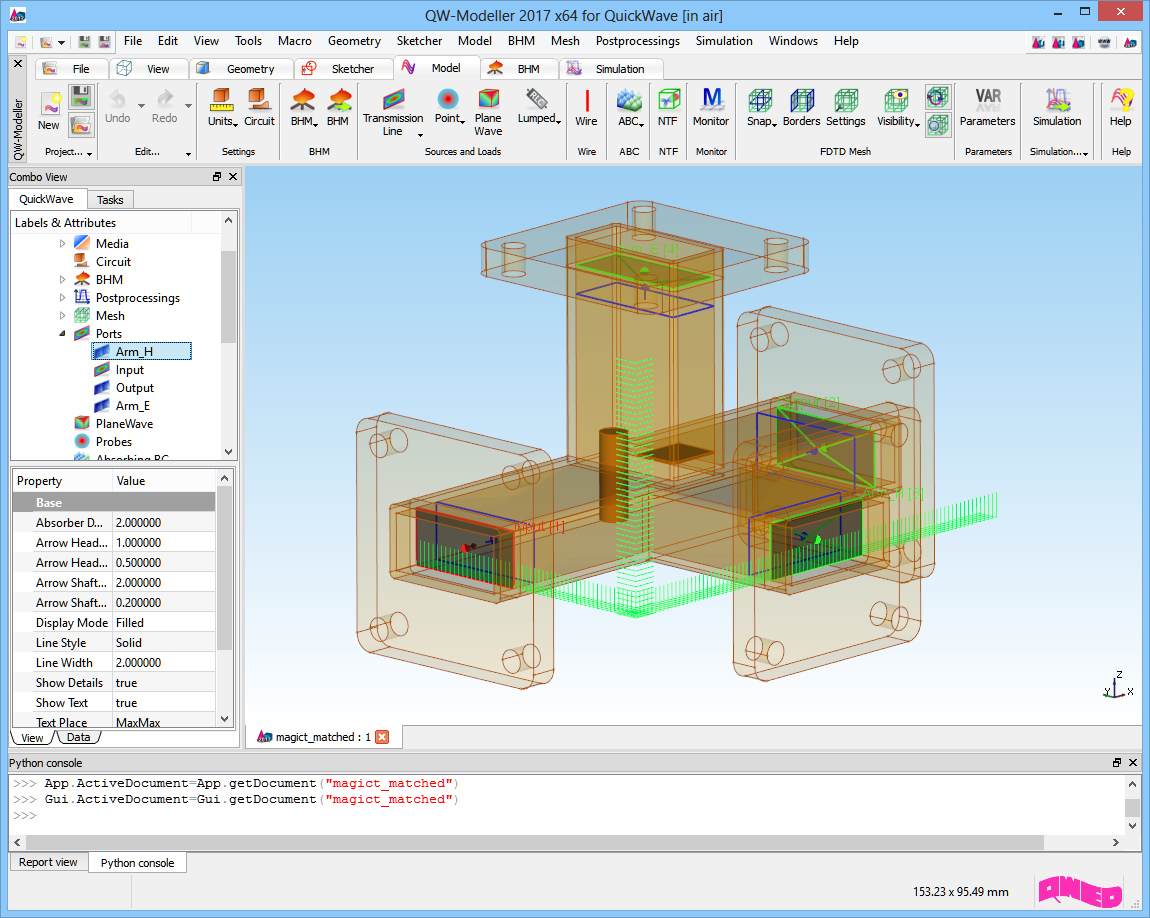Click the Redo arrow icon
1150x918 pixels.
(165, 98)
